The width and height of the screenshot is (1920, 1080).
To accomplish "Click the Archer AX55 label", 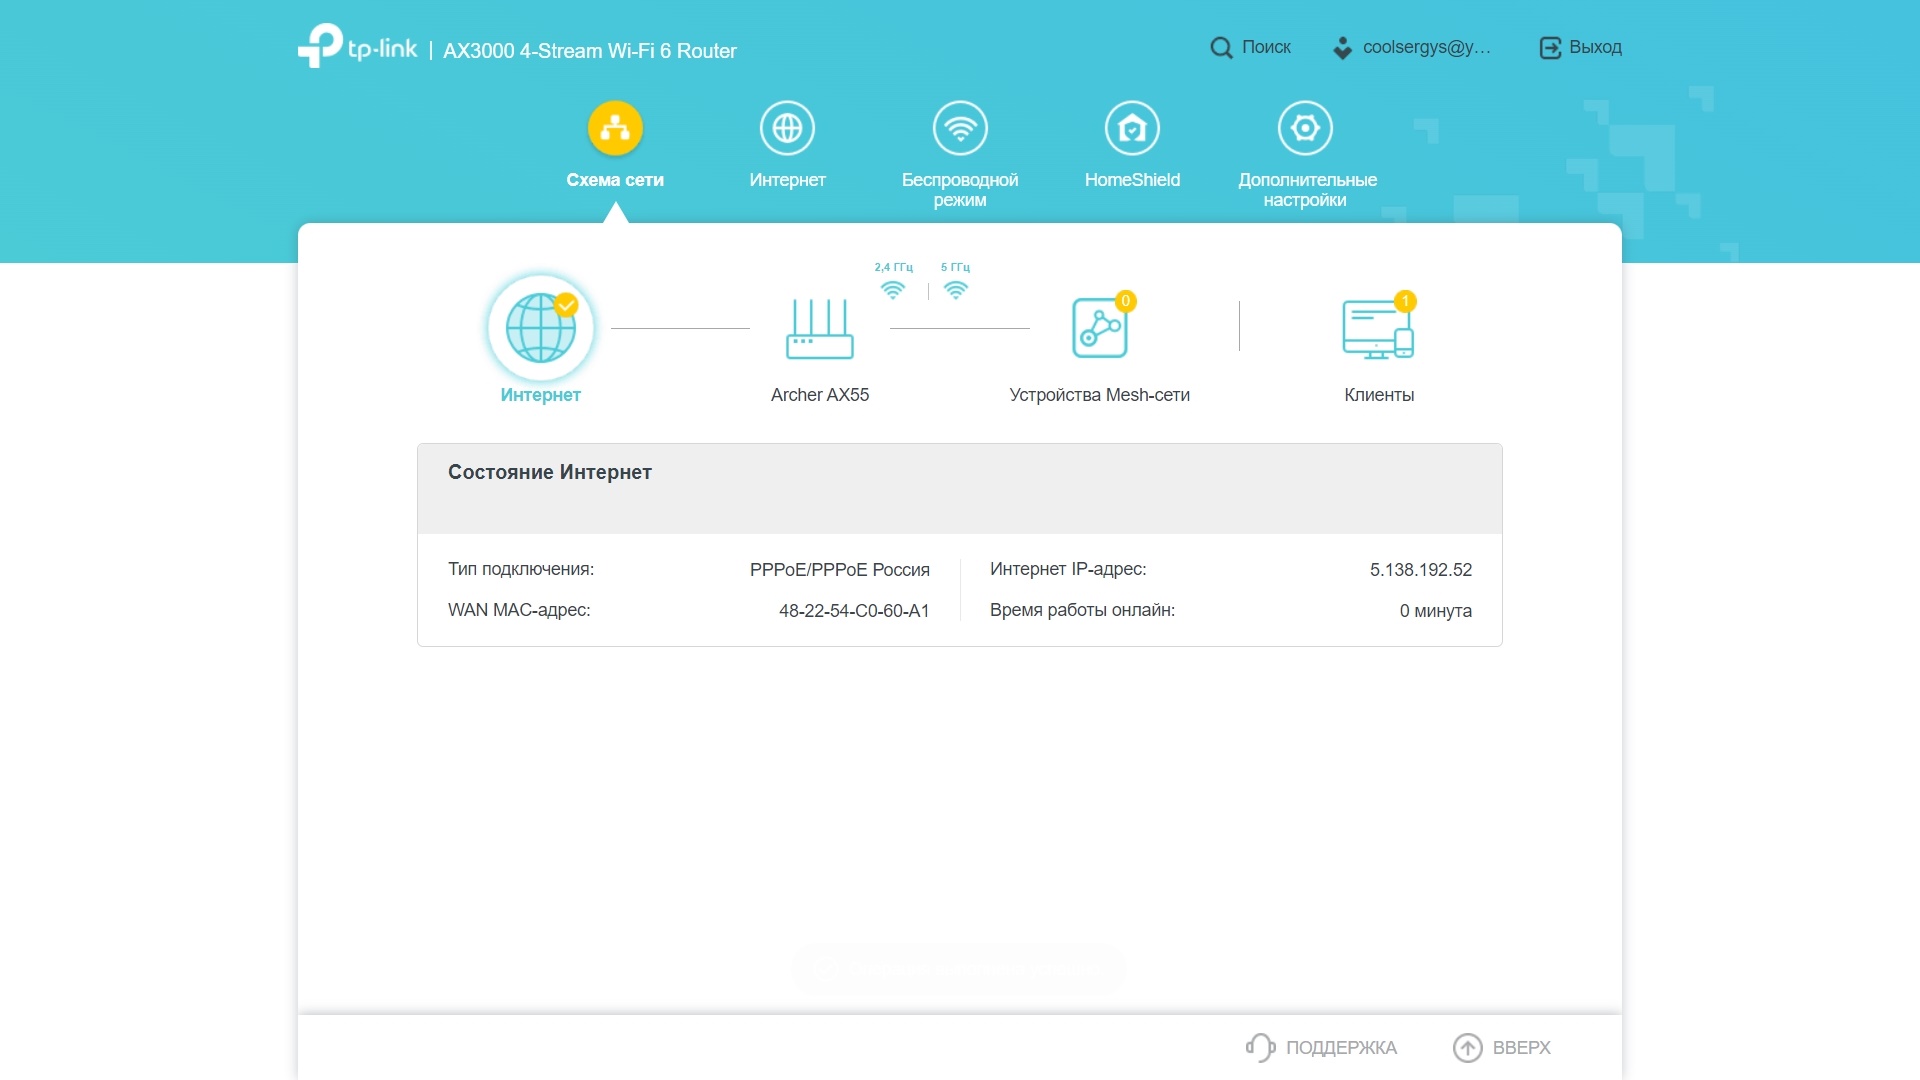I will point(820,395).
